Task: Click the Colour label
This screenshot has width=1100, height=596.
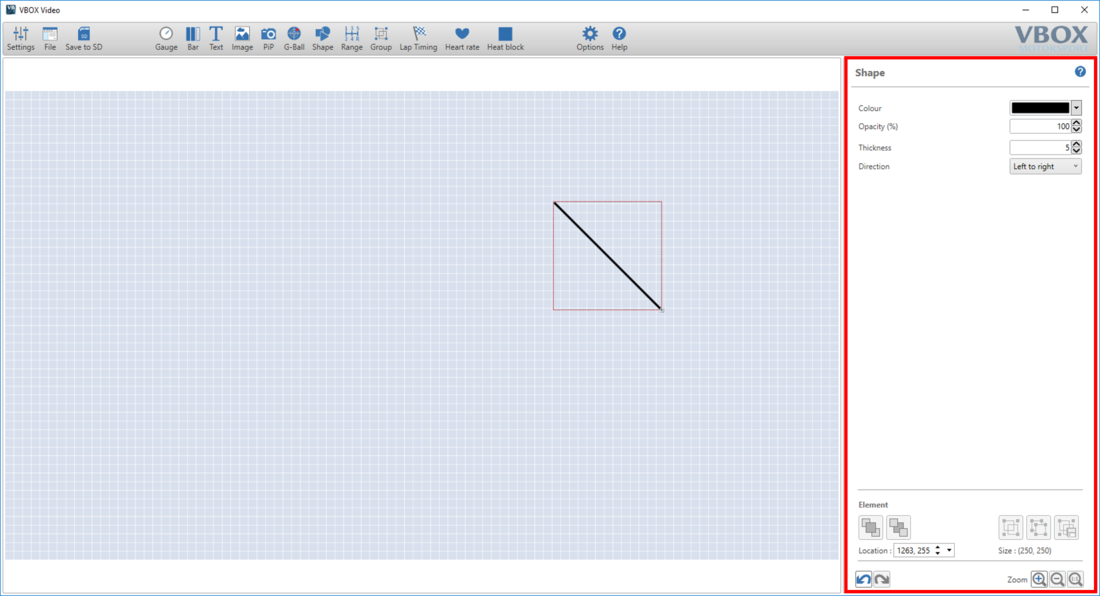Action: 869,108
